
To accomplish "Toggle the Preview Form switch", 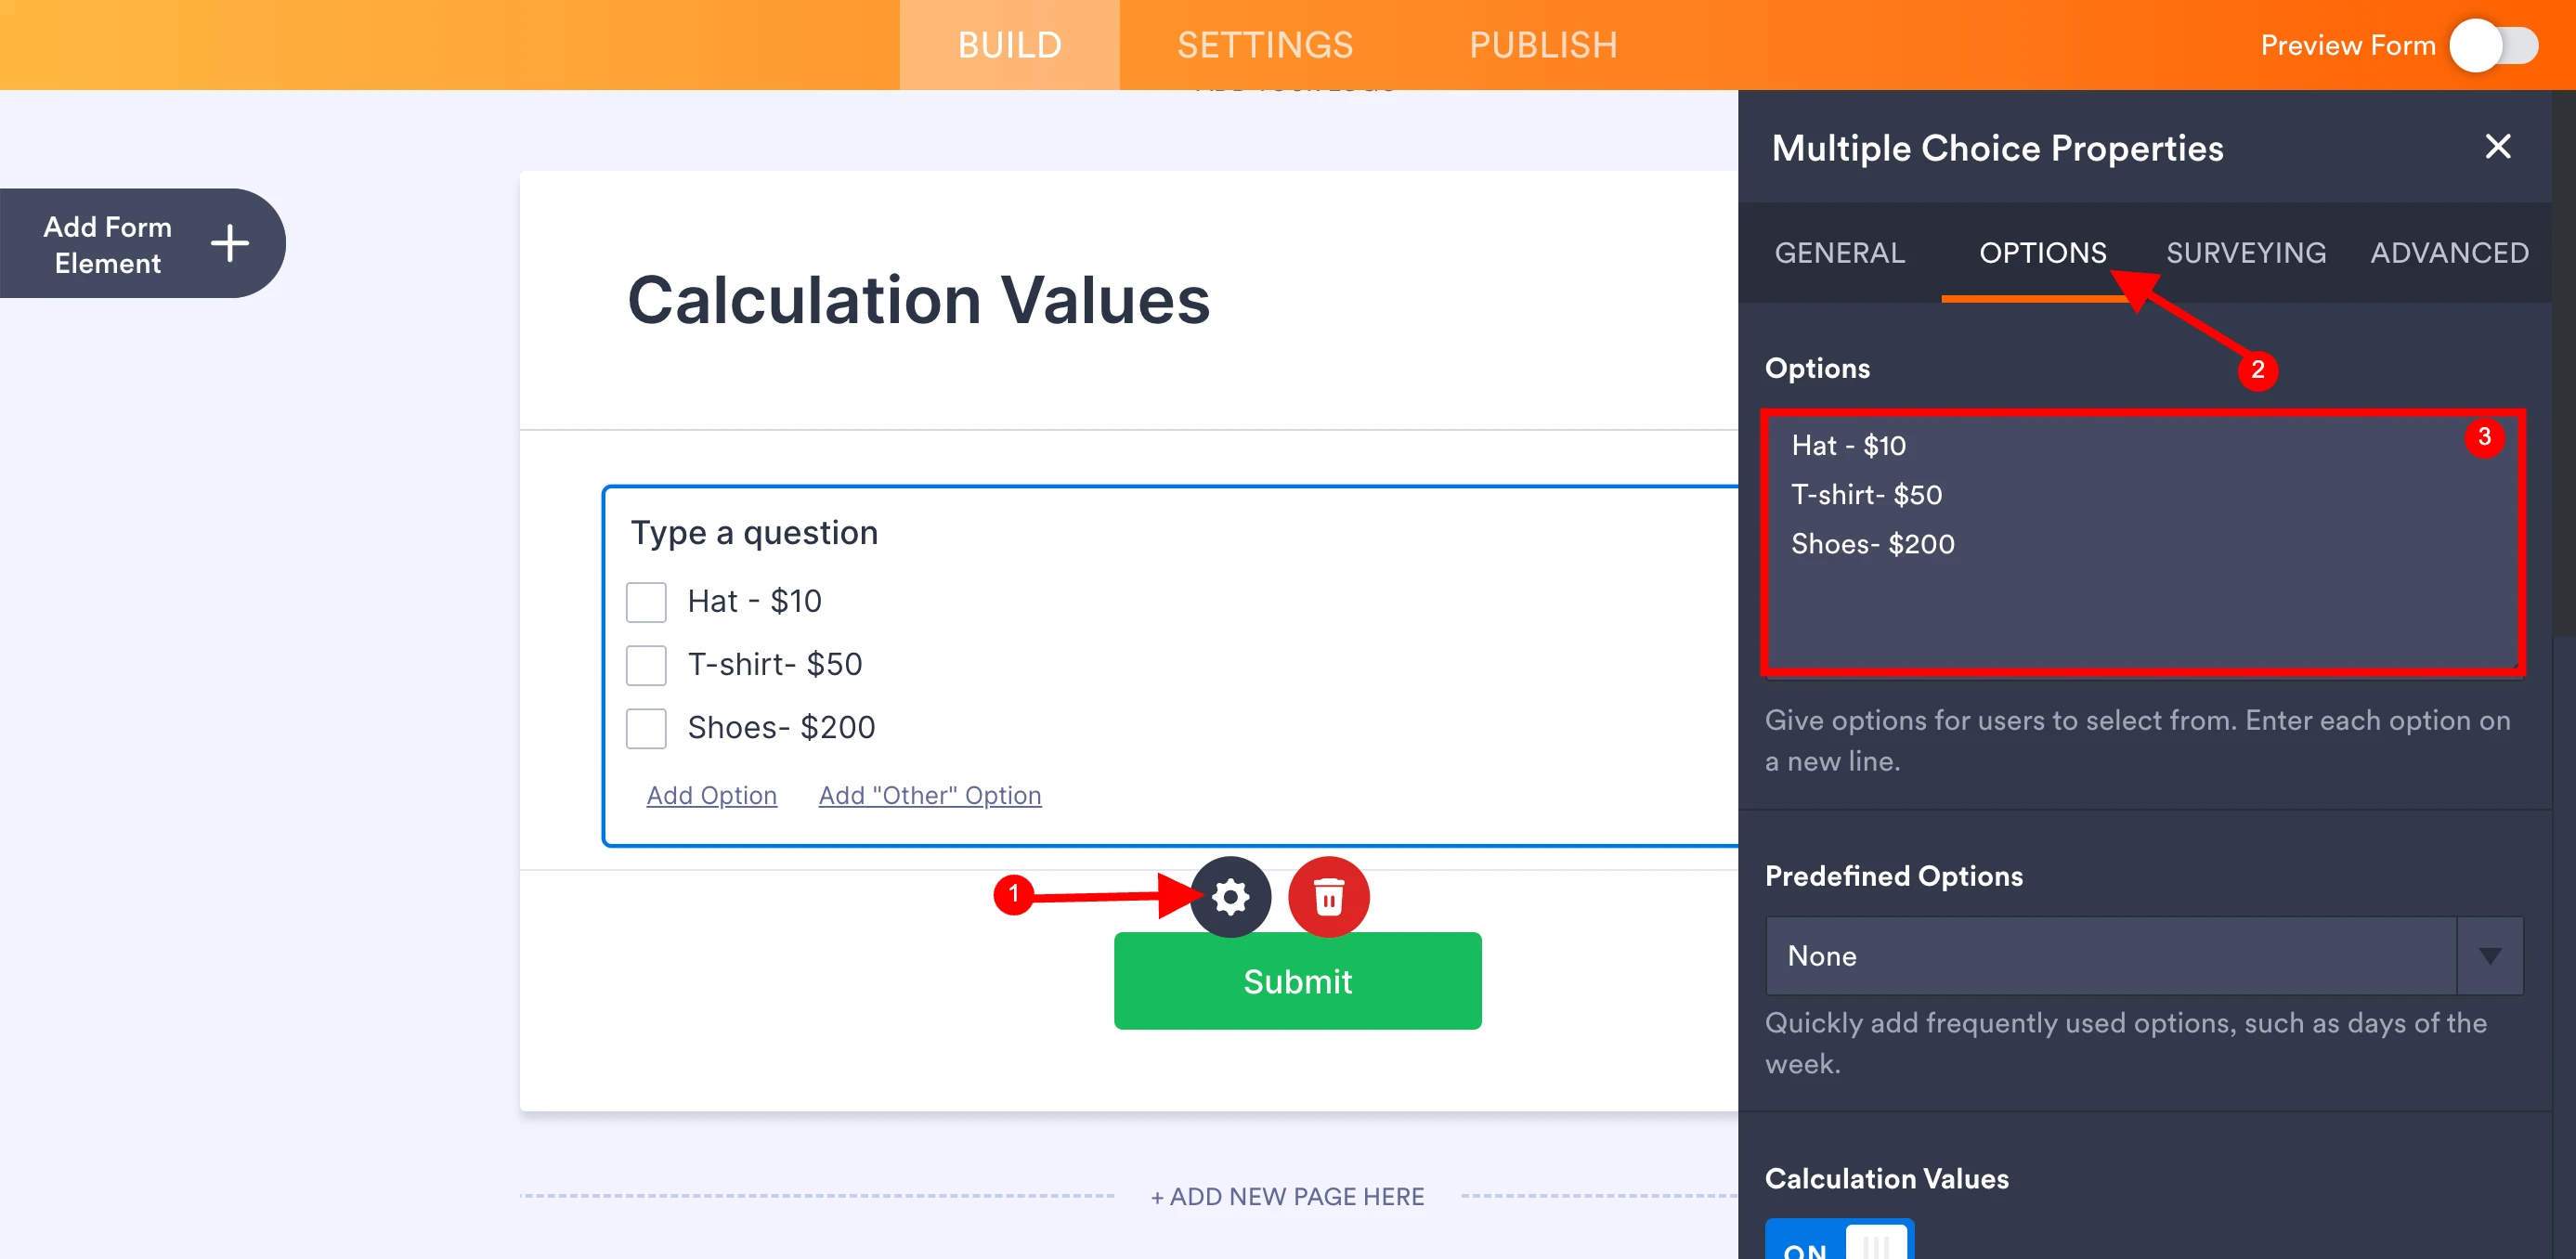I will click(2493, 45).
